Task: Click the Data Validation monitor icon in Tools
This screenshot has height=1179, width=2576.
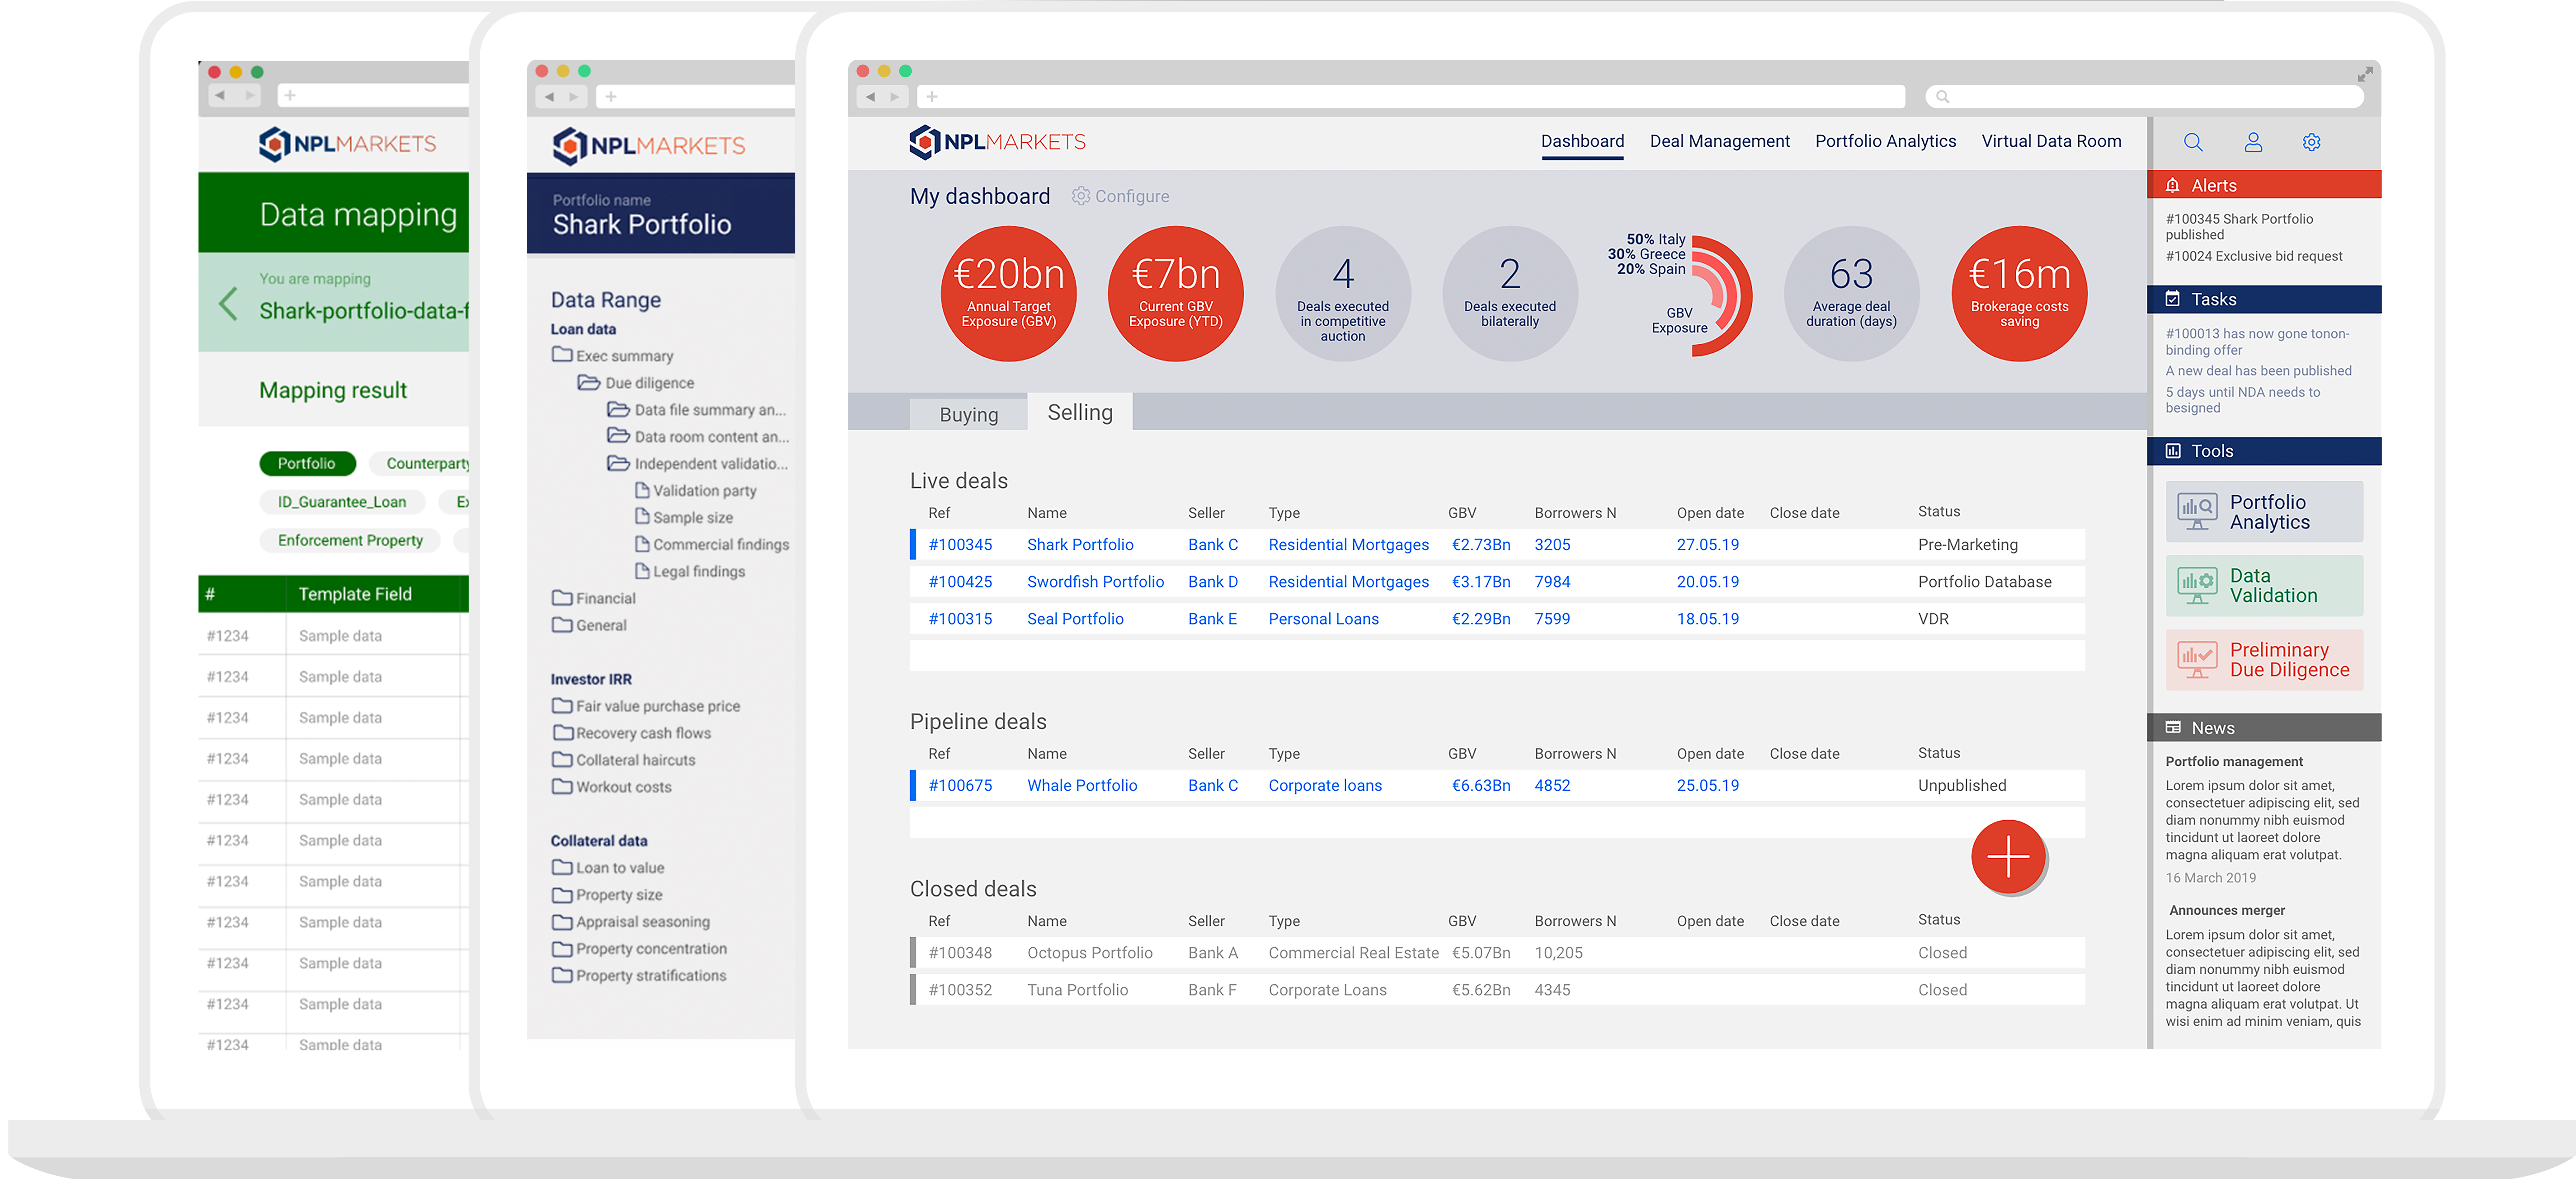Action: (x=2197, y=586)
